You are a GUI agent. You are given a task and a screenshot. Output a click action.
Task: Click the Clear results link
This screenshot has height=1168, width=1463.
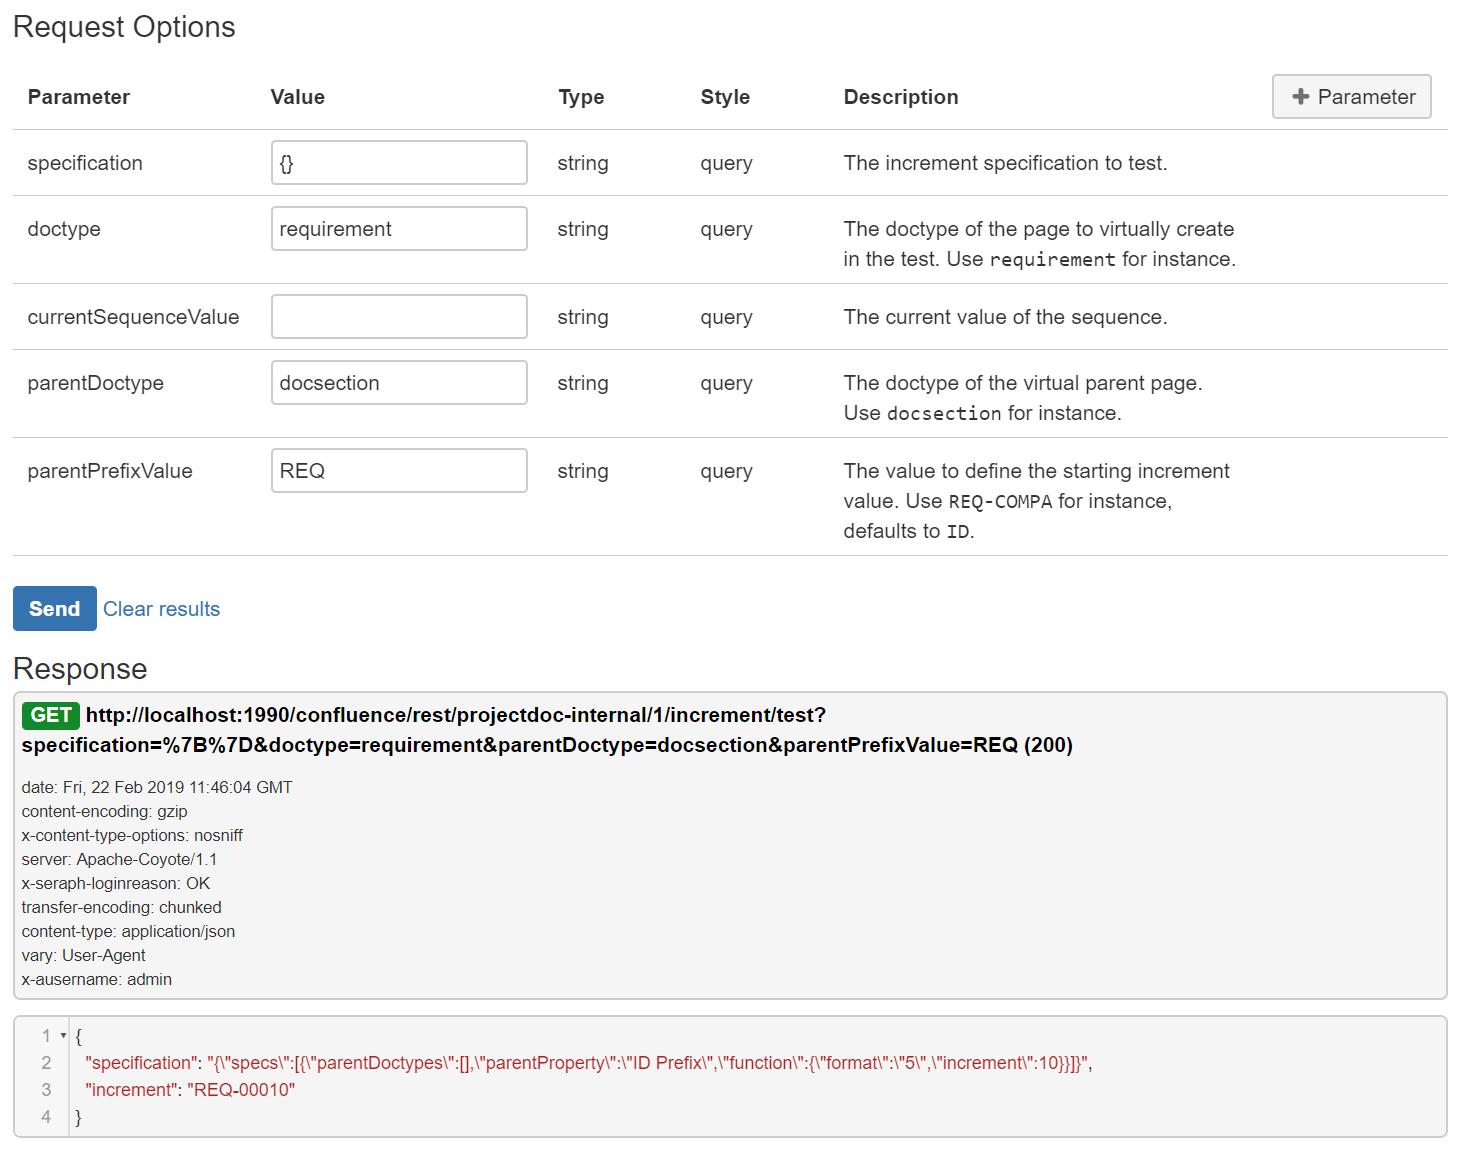[x=161, y=609]
